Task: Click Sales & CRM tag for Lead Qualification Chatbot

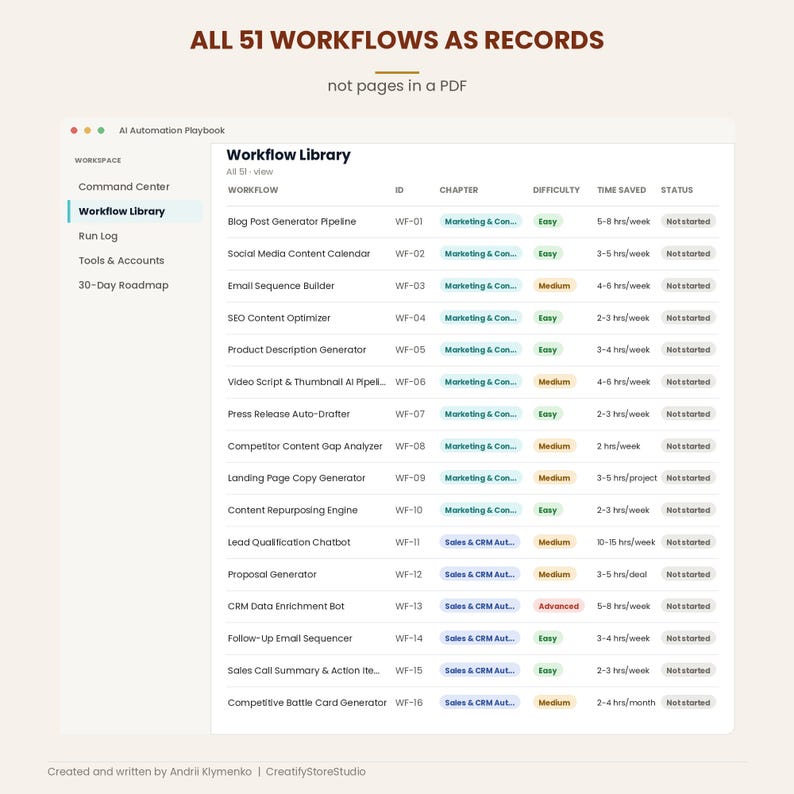Action: [480, 542]
